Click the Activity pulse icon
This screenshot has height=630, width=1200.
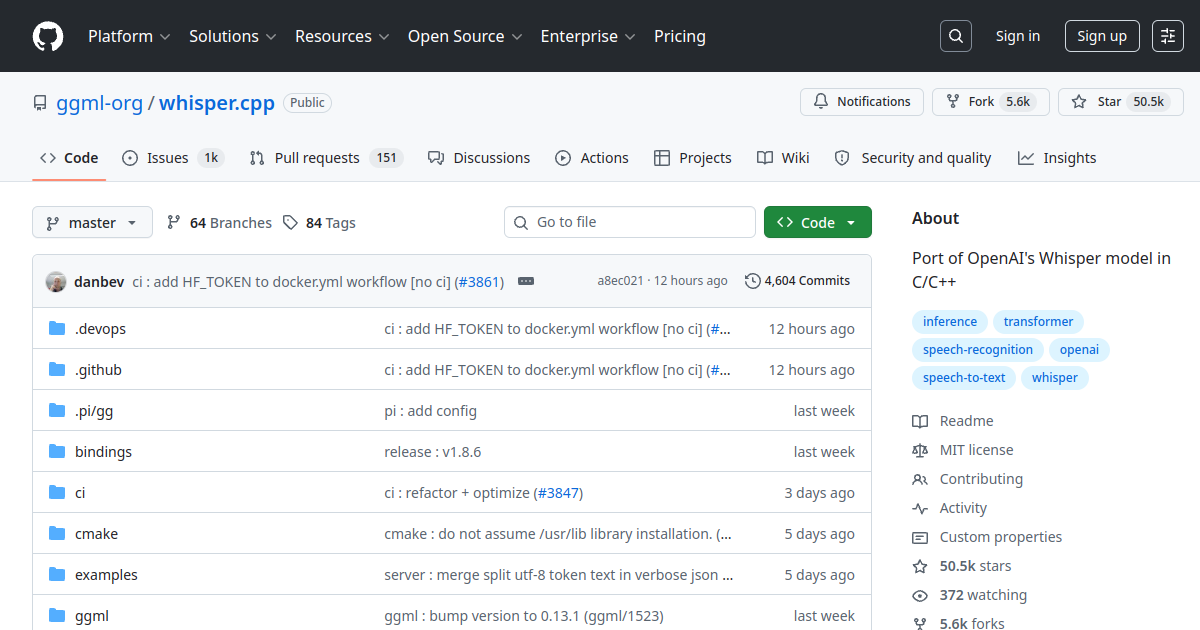(x=920, y=508)
